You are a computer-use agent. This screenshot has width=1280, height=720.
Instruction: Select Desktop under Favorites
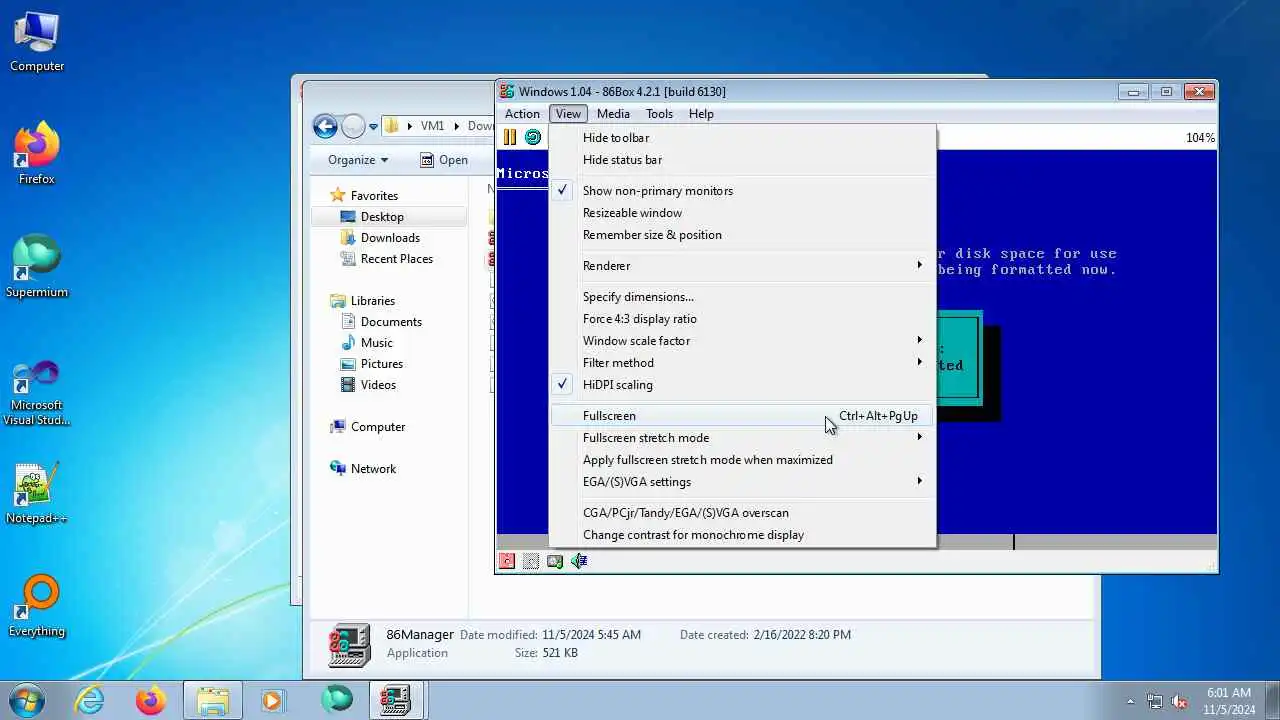(x=389, y=217)
